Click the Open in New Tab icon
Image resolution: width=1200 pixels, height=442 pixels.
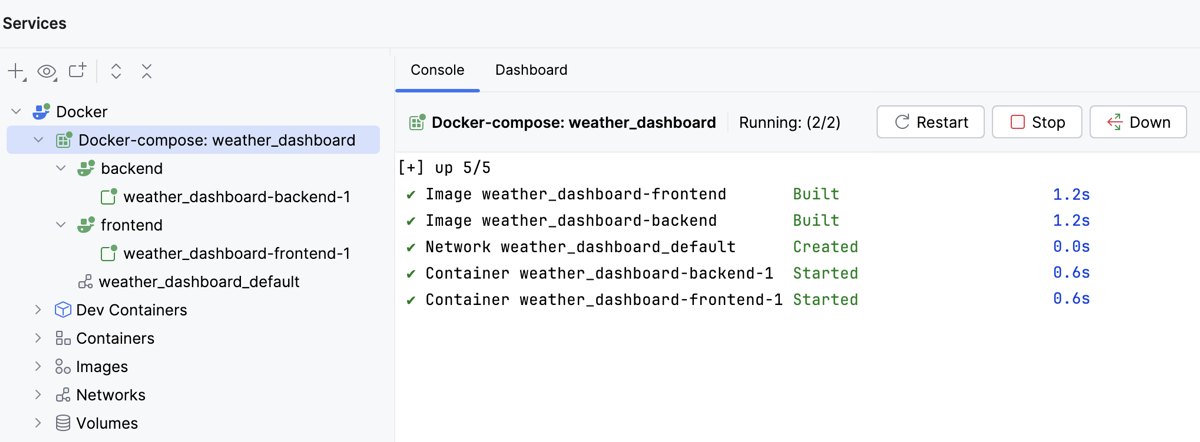click(77, 71)
